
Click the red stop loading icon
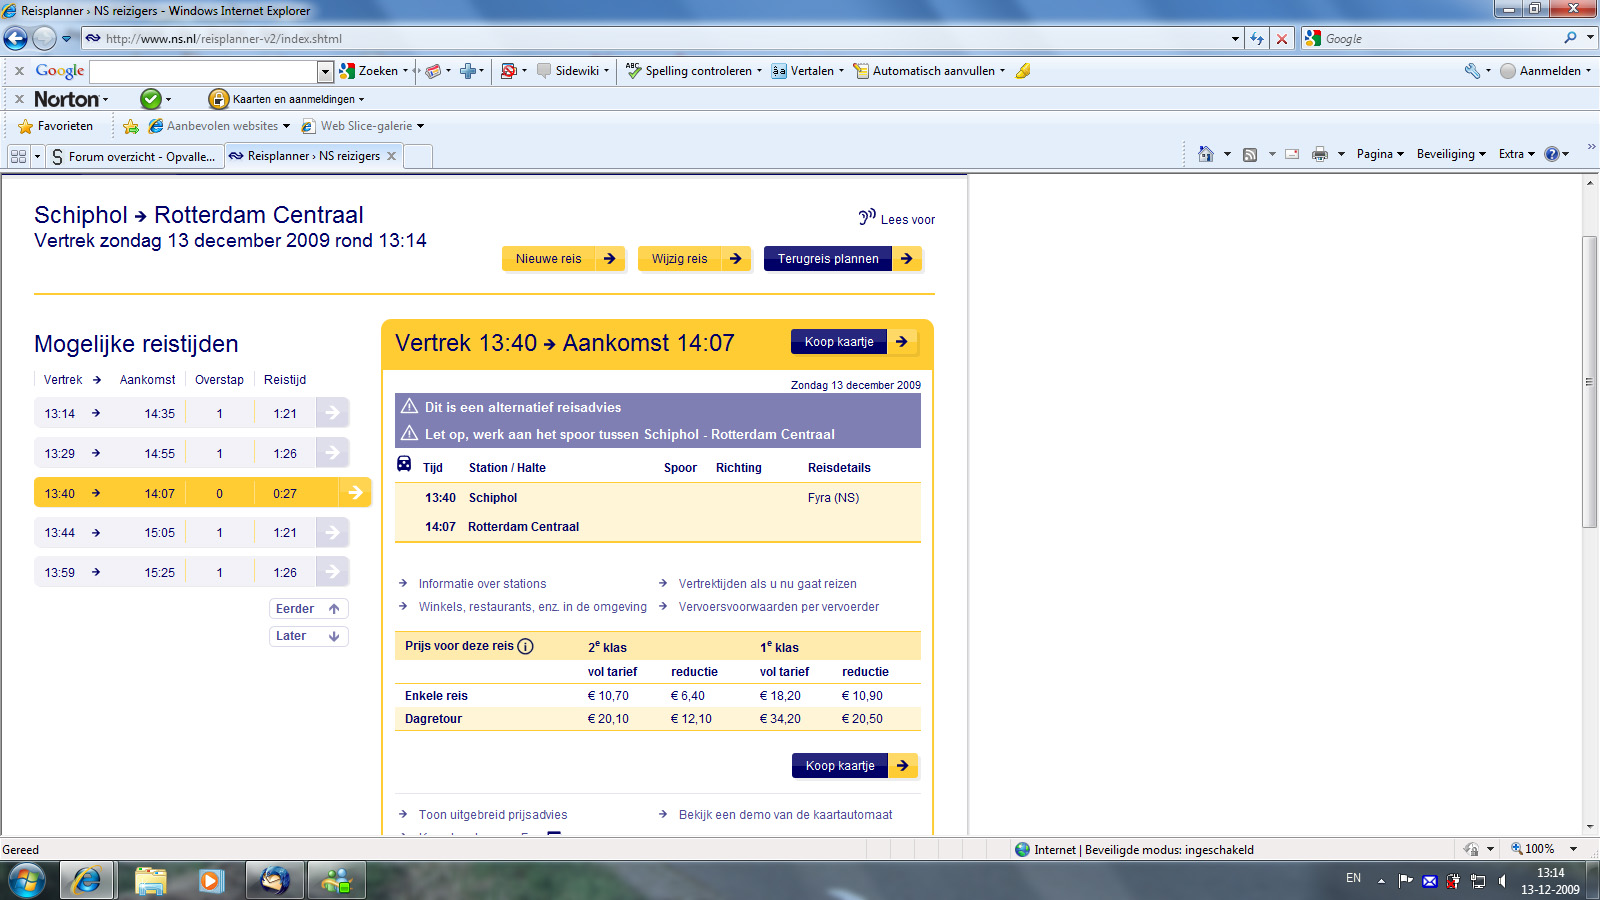[1282, 39]
